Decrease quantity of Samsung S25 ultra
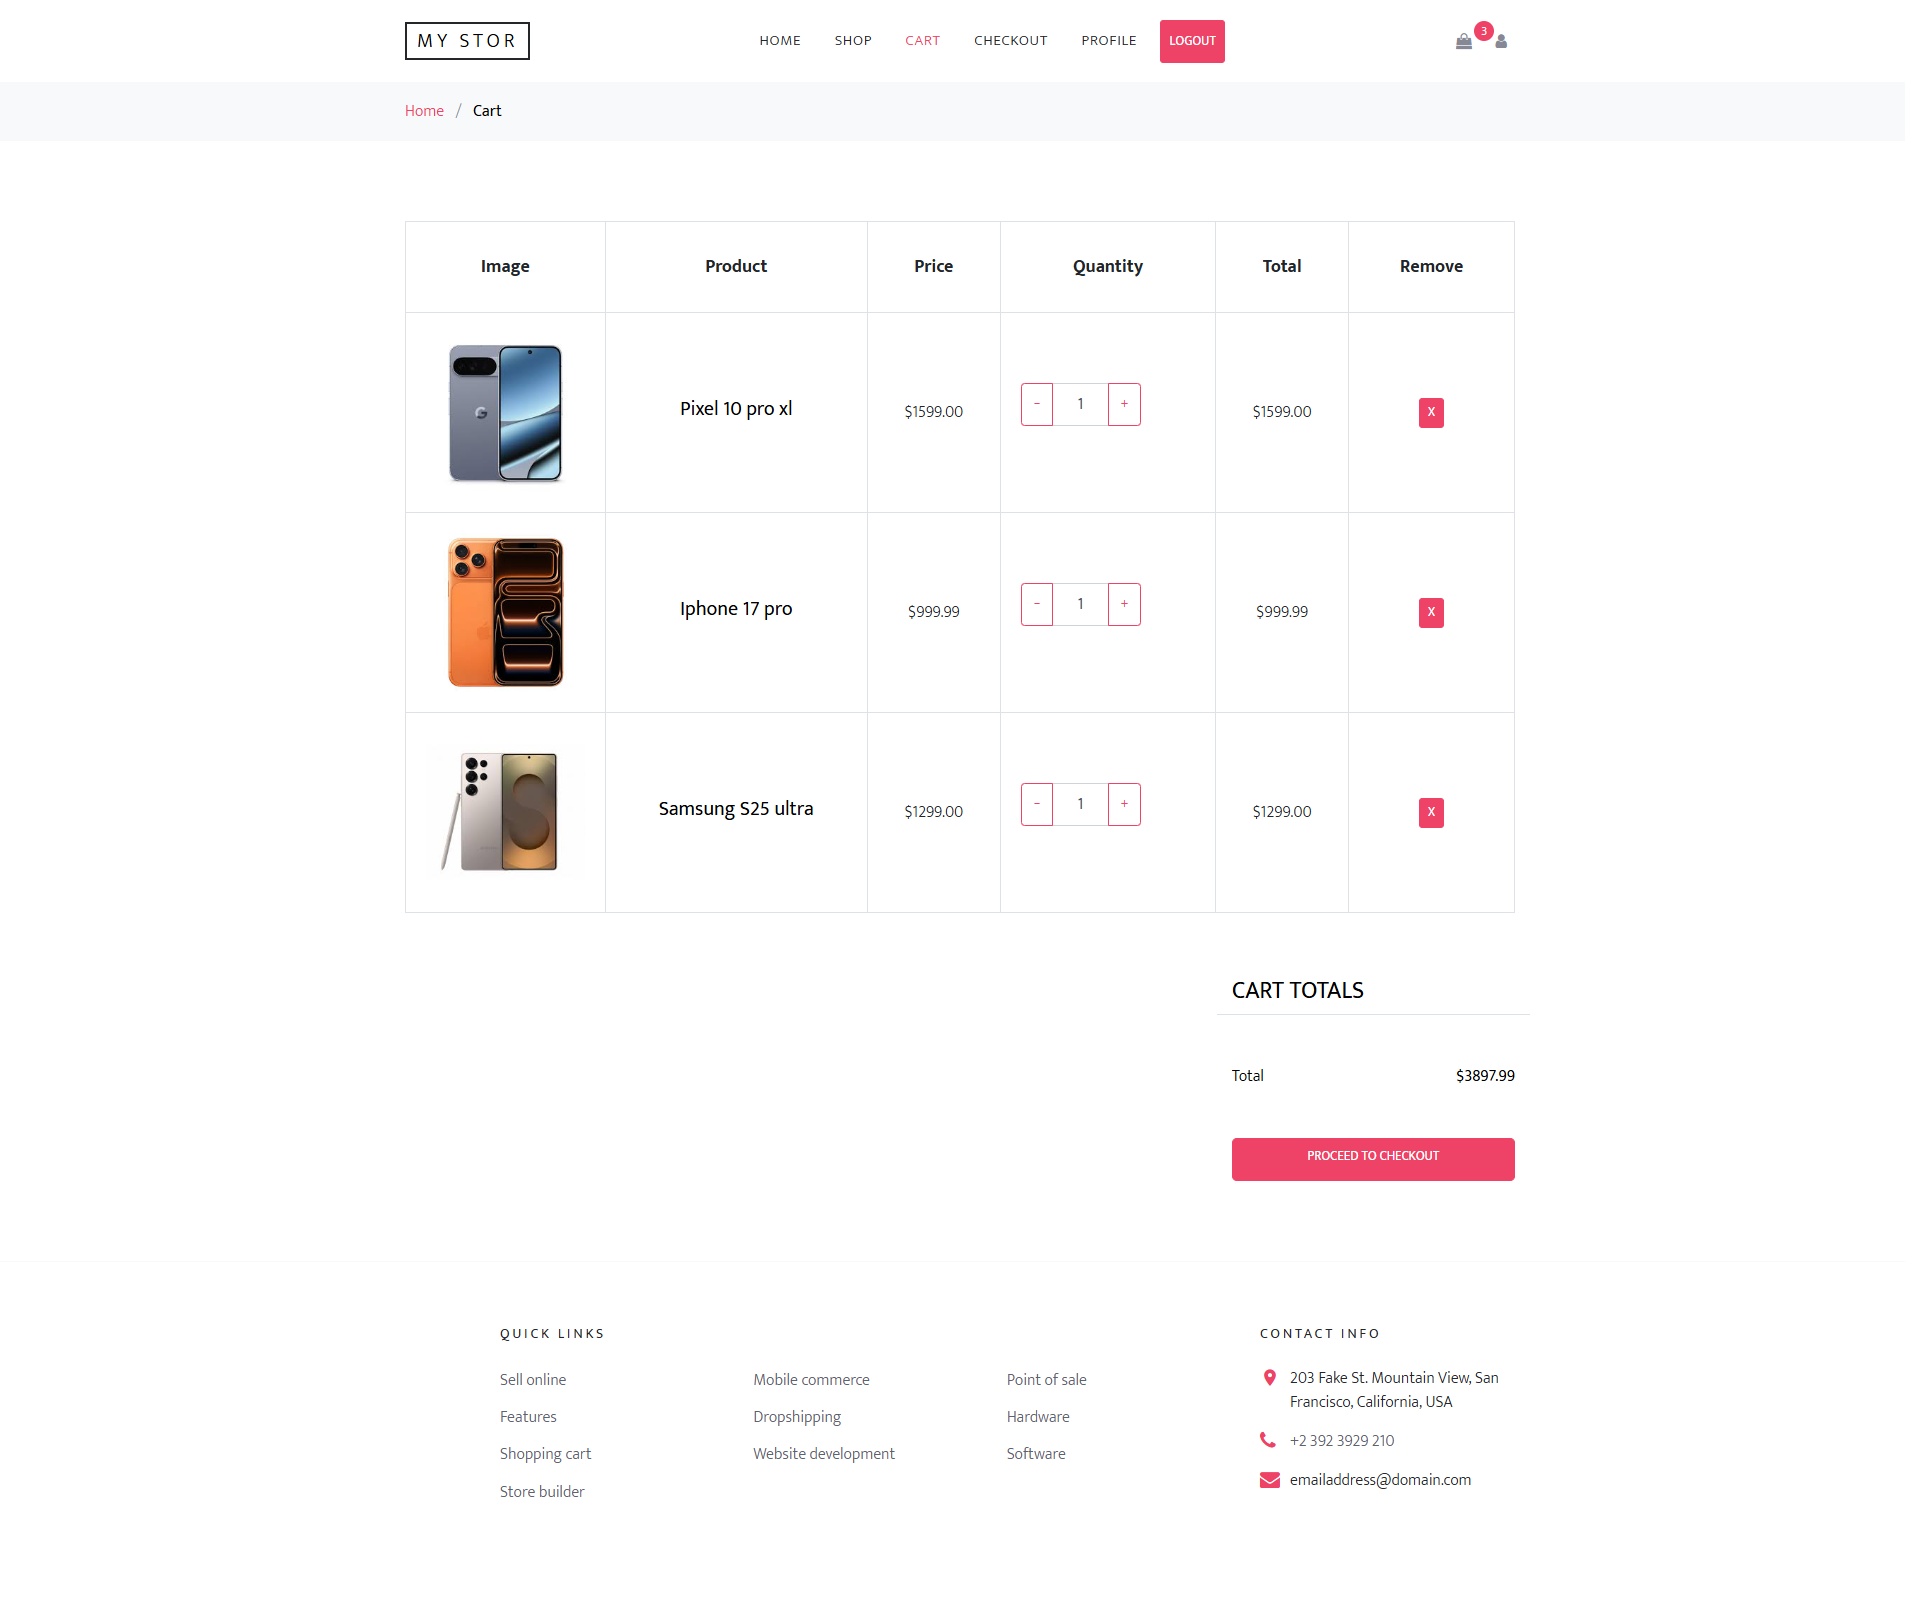This screenshot has width=1905, height=1605. coord(1036,804)
